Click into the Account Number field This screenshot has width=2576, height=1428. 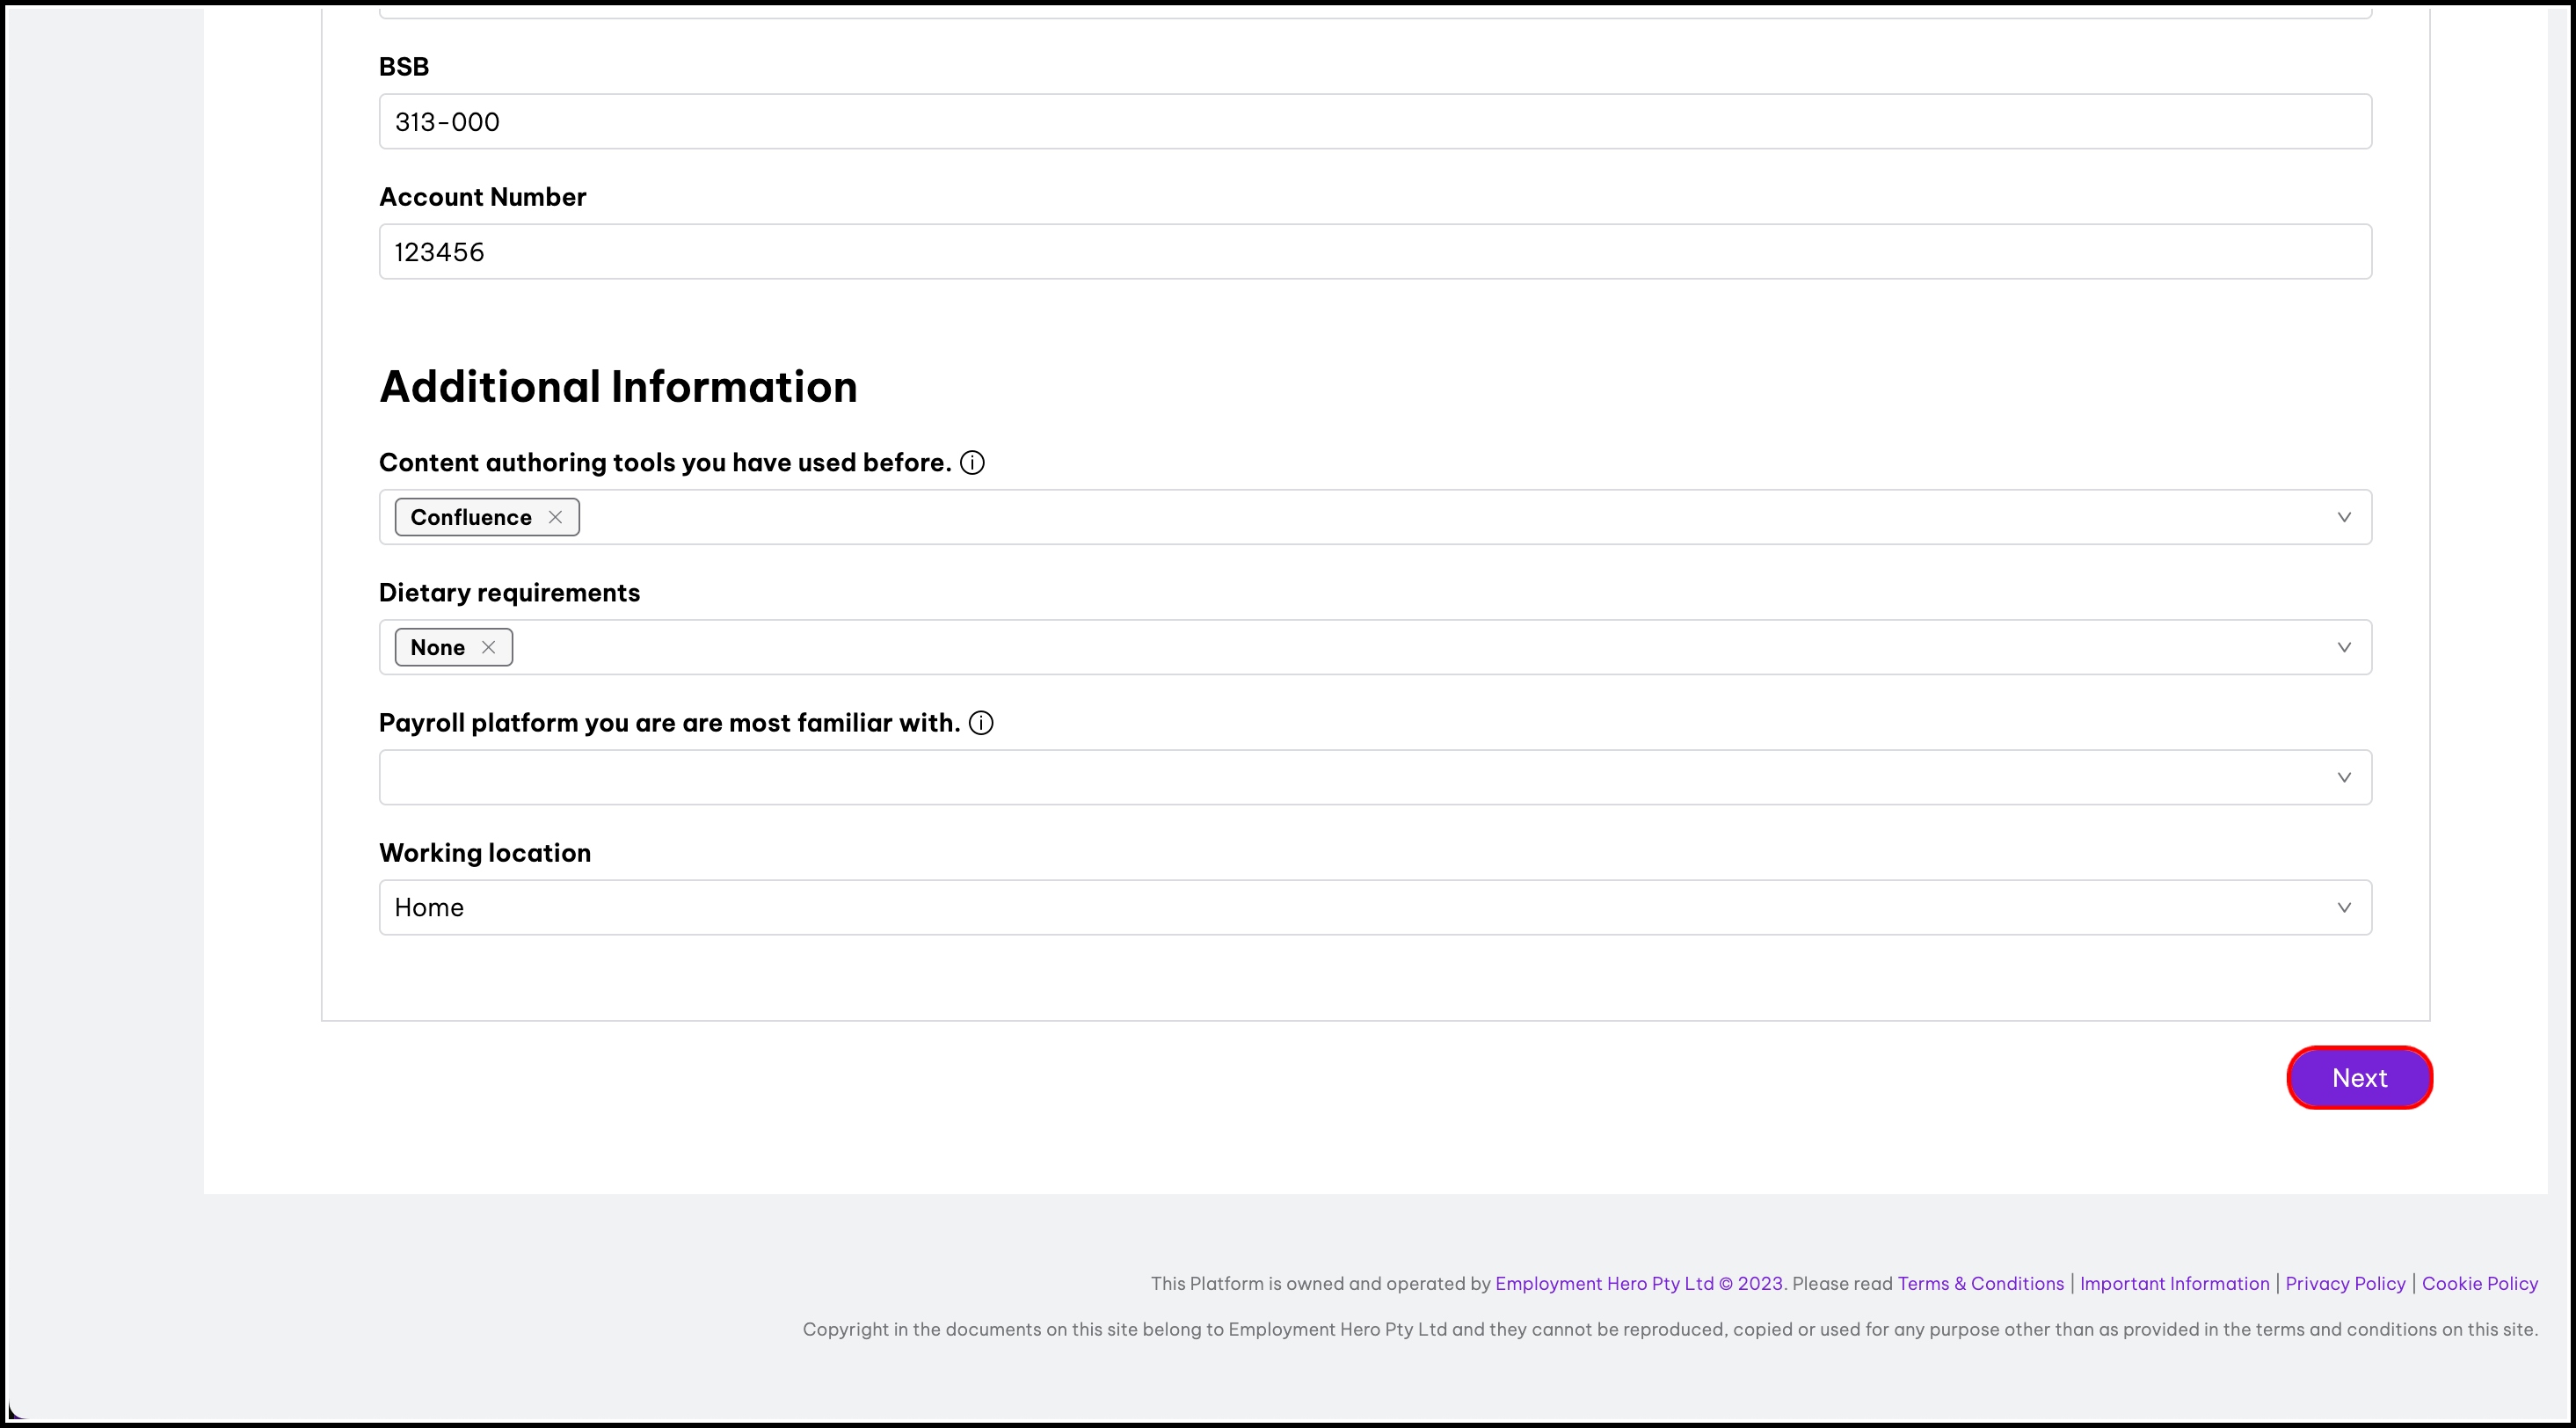1374,252
